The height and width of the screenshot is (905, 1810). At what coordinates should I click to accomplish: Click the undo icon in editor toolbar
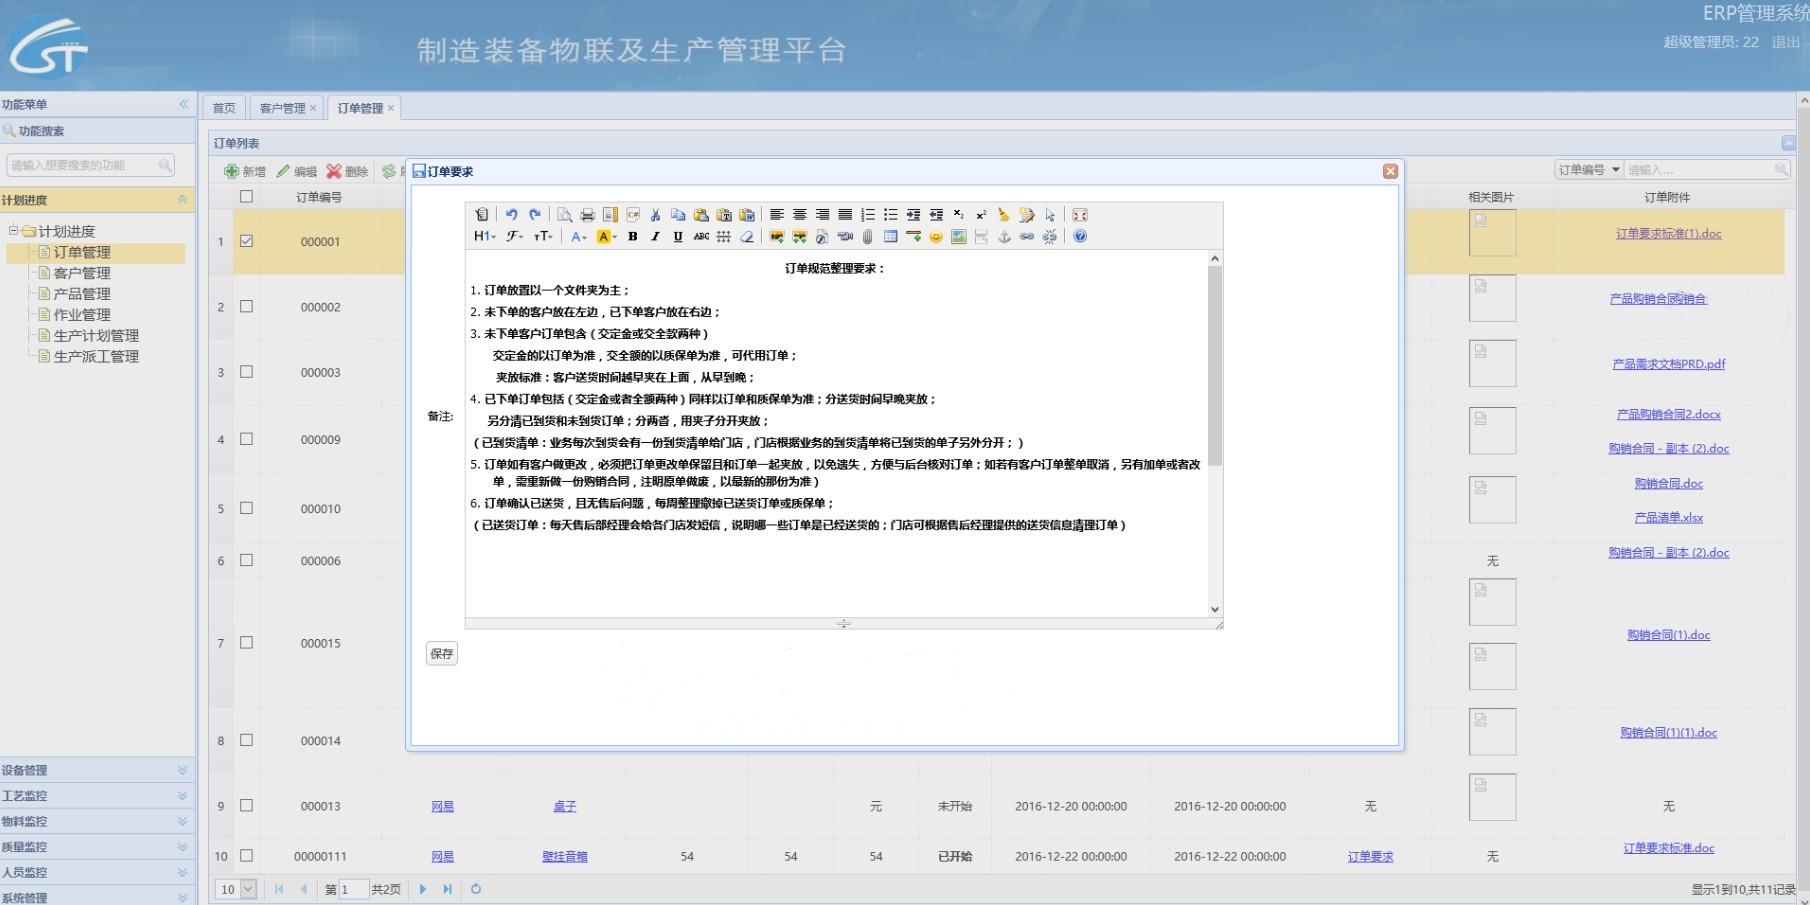coord(511,215)
